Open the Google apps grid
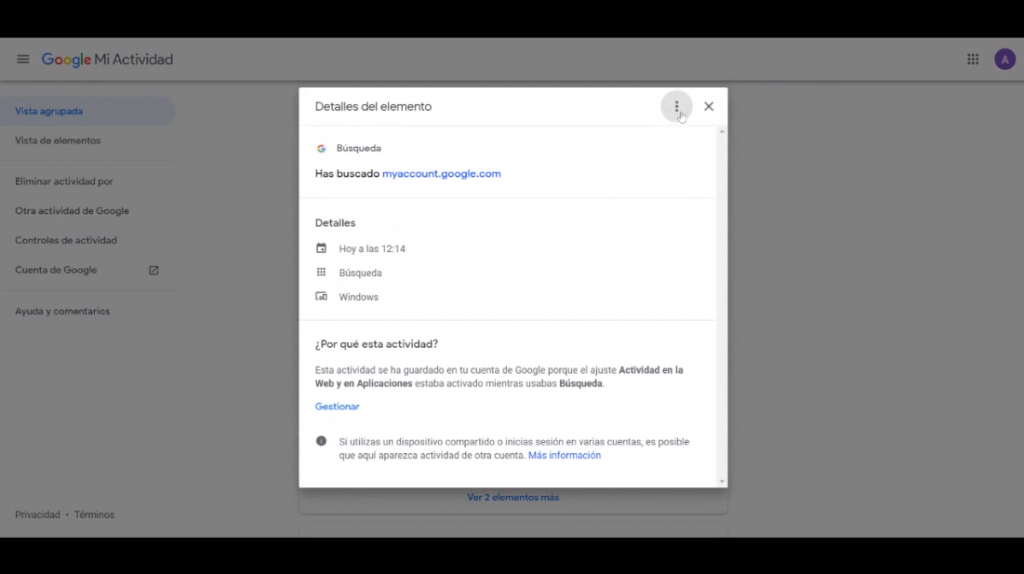This screenshot has width=1024, height=574. pos(973,59)
